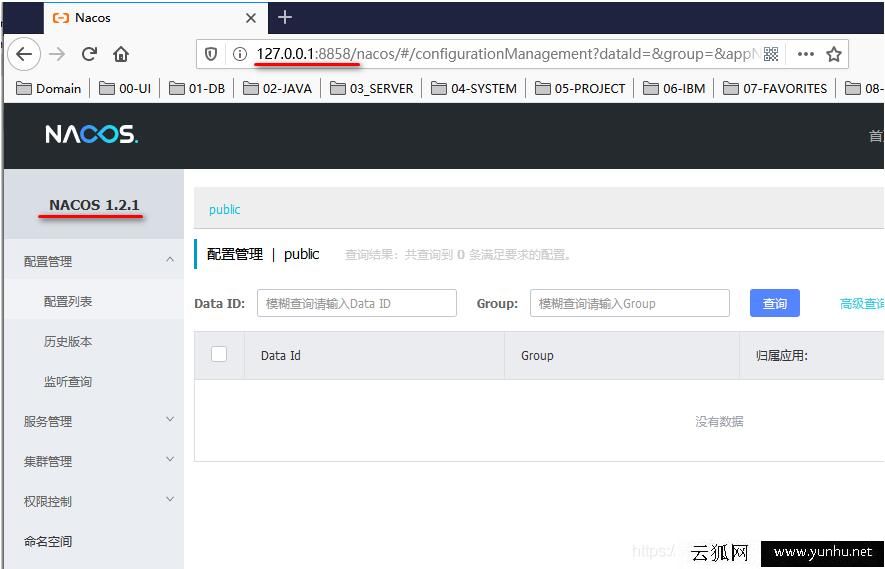Select the public namespace link
Image resolution: width=885 pixels, height=569 pixels.
coord(224,209)
